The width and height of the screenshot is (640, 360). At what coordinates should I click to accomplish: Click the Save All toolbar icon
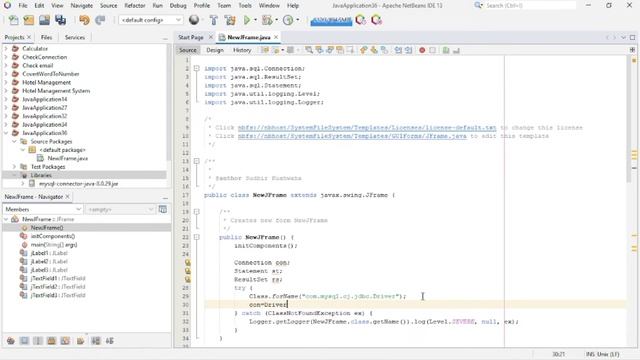[60, 20]
